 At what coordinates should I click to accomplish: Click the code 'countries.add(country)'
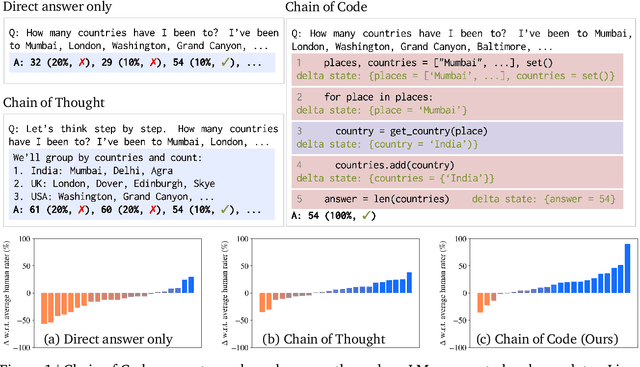(x=395, y=165)
